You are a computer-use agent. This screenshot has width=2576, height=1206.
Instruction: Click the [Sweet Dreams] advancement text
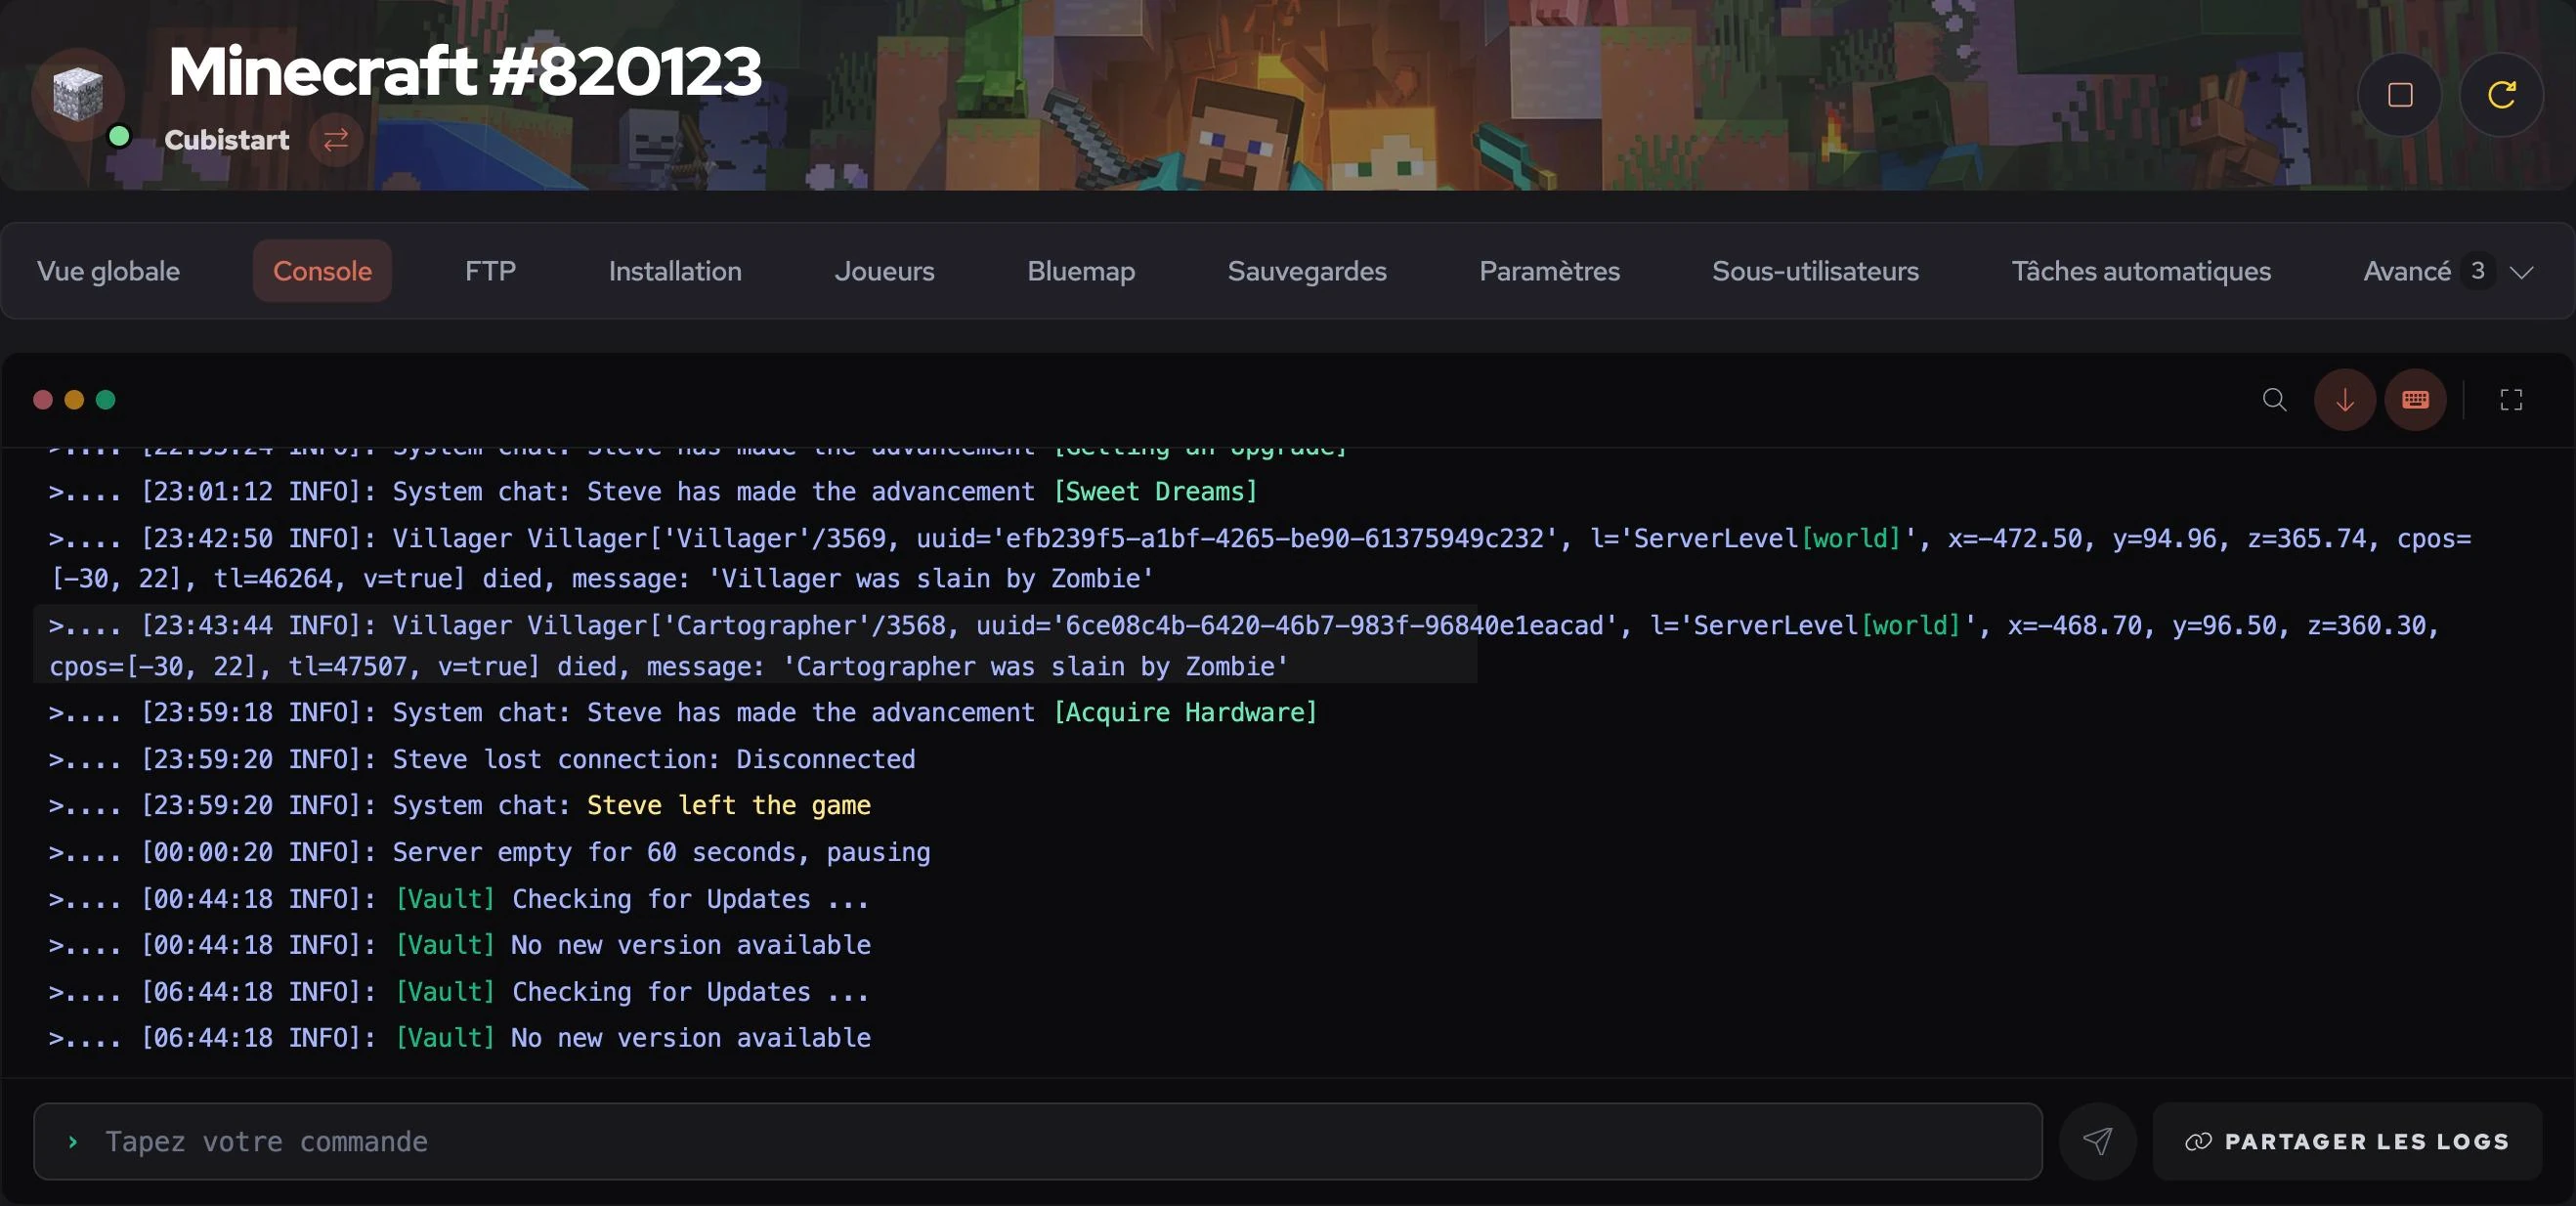click(1155, 492)
